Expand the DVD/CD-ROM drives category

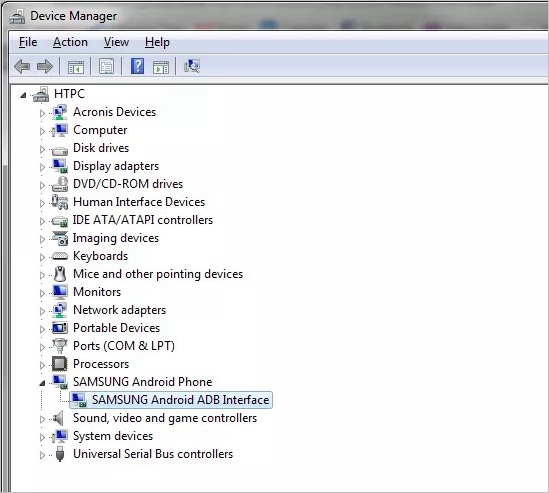click(x=42, y=185)
